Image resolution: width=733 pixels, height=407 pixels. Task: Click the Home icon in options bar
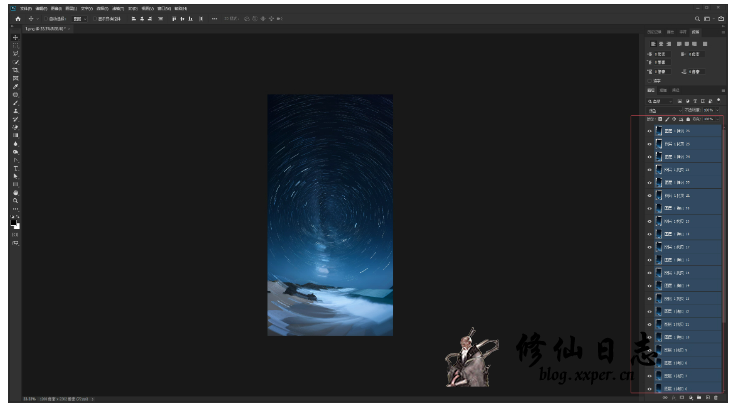pos(17,18)
